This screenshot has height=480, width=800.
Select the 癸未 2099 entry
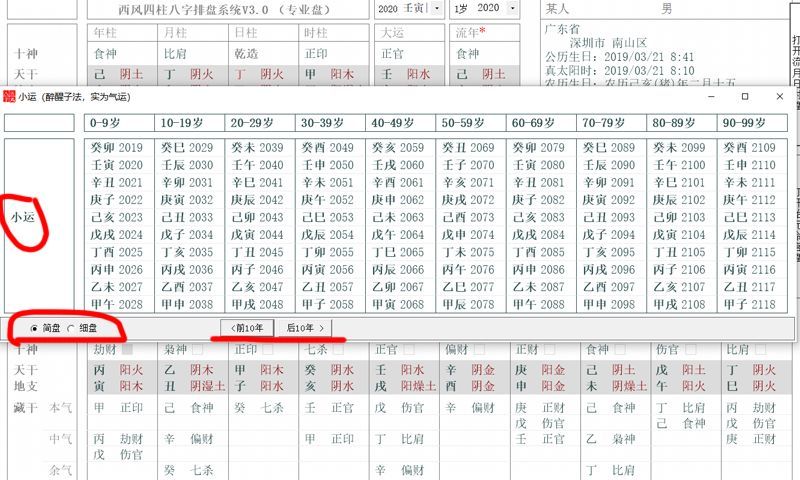coord(680,148)
